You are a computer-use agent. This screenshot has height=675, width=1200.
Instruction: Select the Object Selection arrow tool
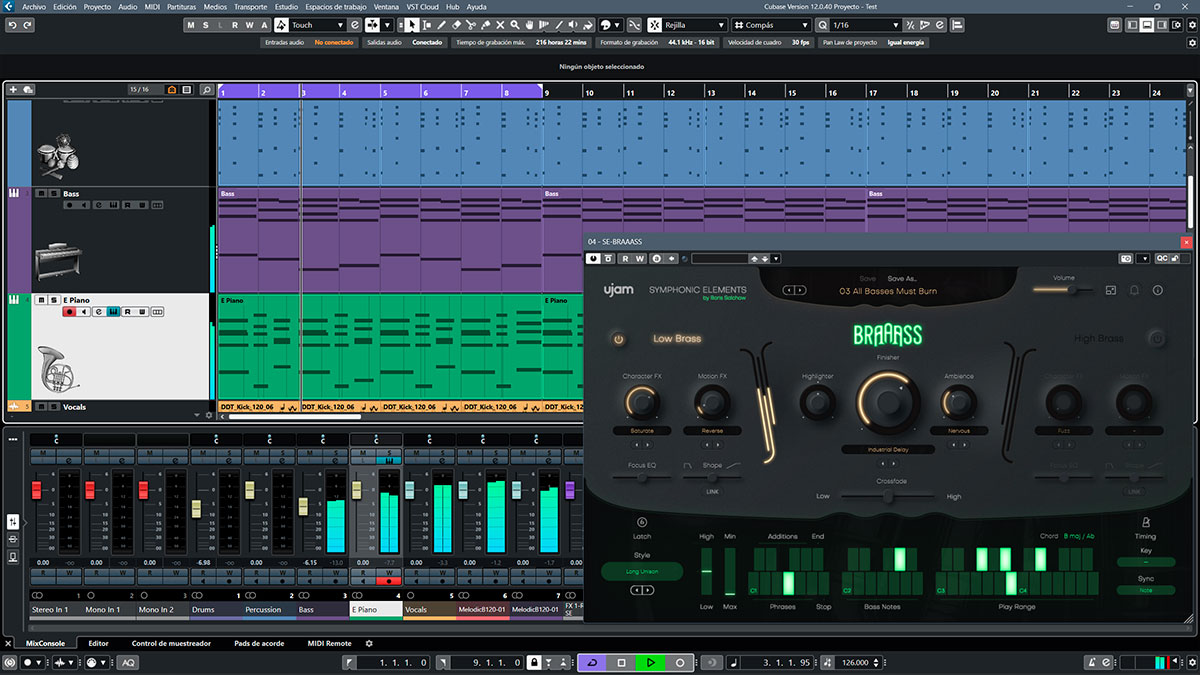414,25
